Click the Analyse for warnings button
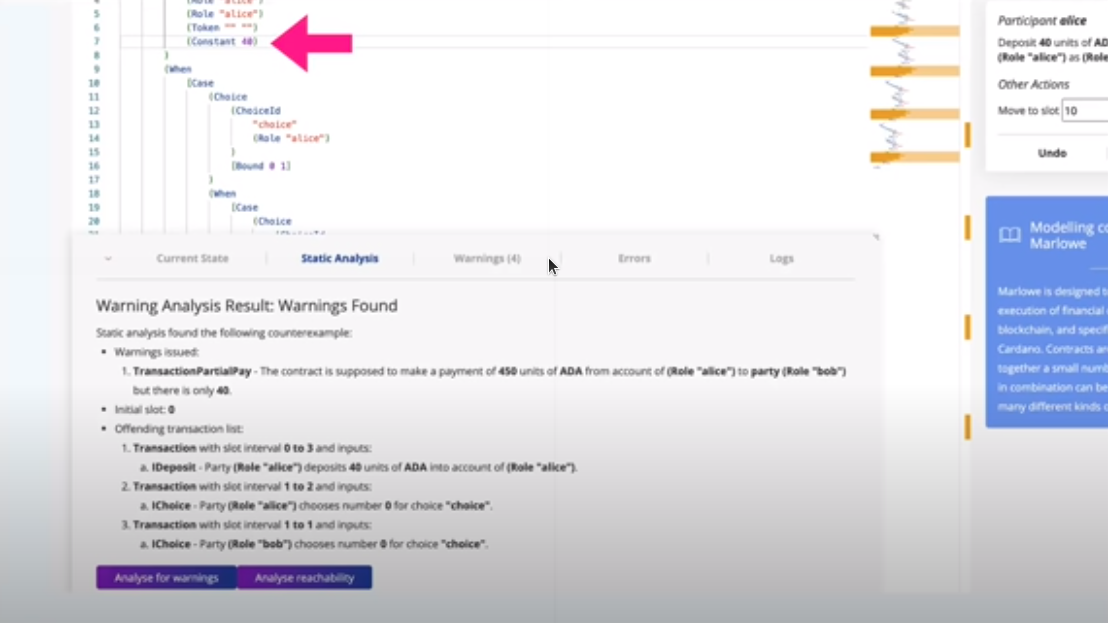This screenshot has height=623, width=1108. pyautogui.click(x=166, y=578)
